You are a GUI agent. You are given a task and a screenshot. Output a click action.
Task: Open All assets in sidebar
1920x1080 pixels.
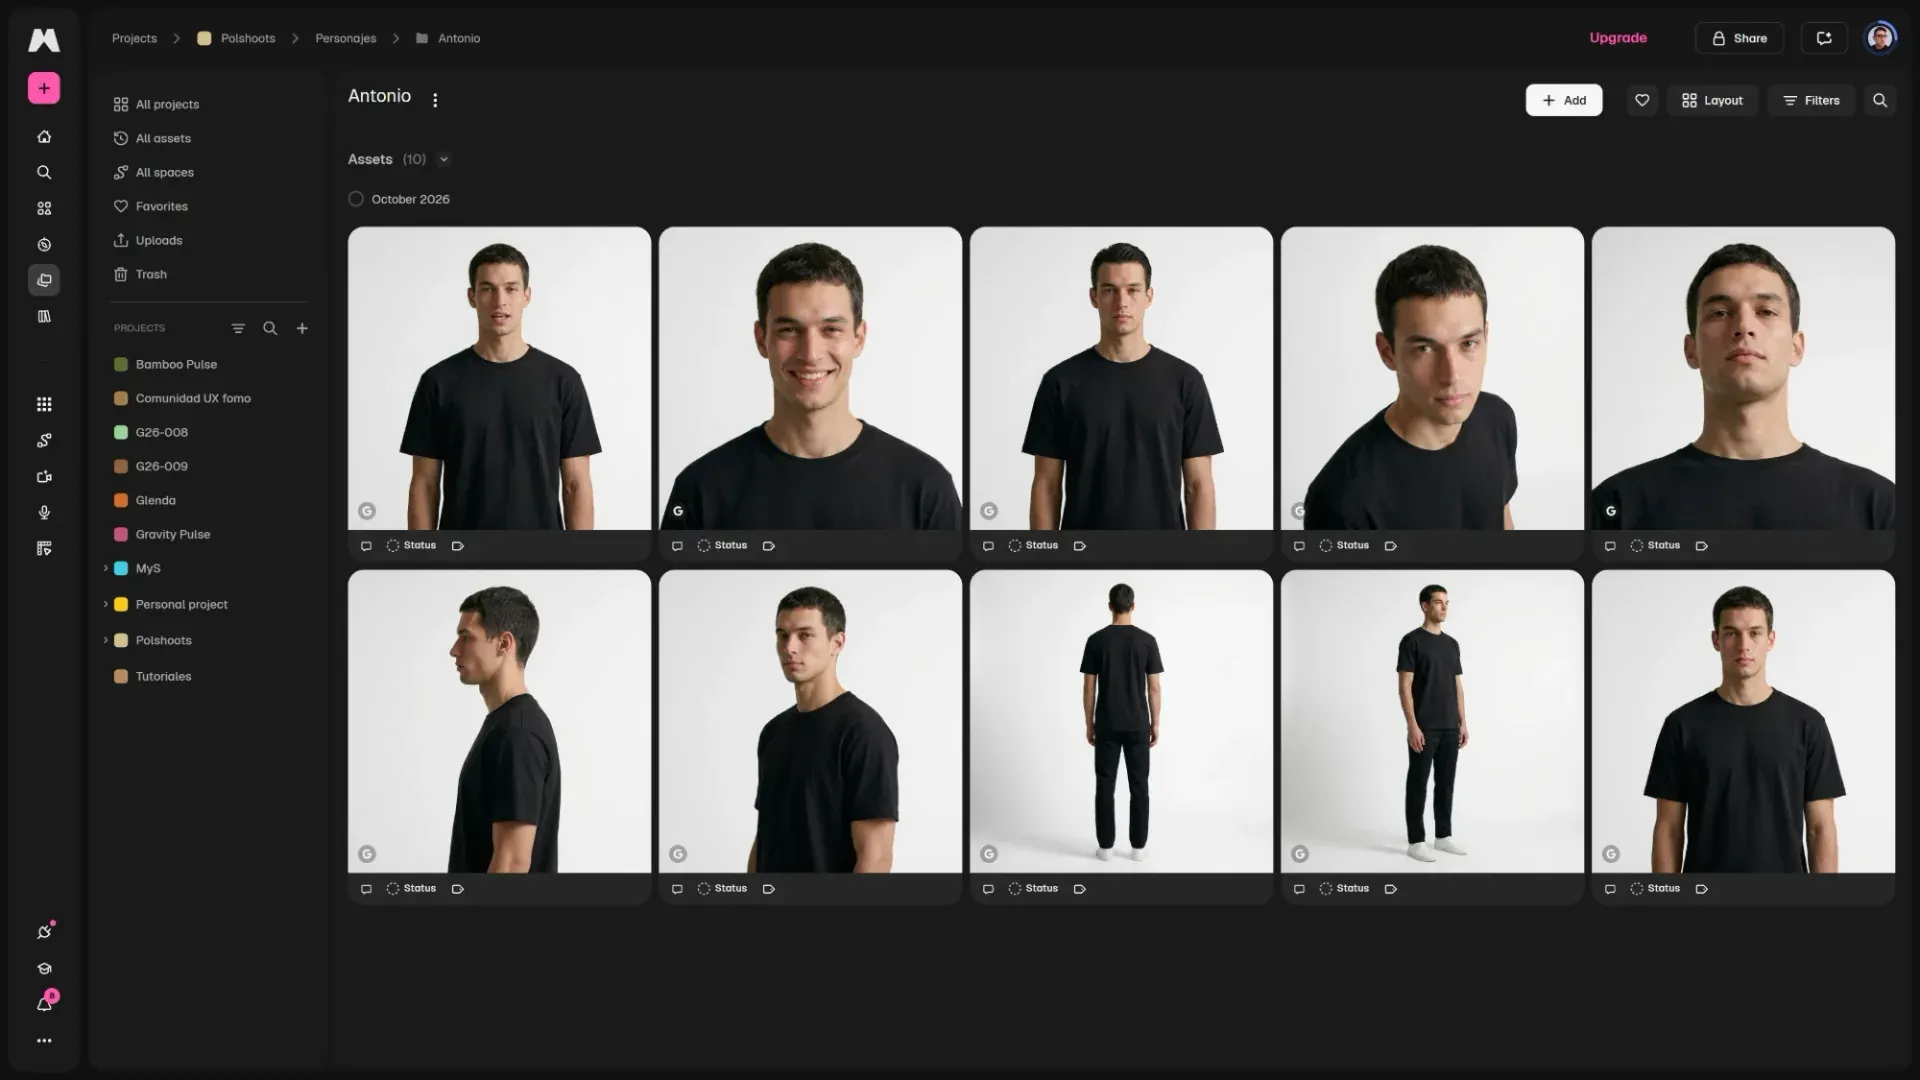coord(153,138)
